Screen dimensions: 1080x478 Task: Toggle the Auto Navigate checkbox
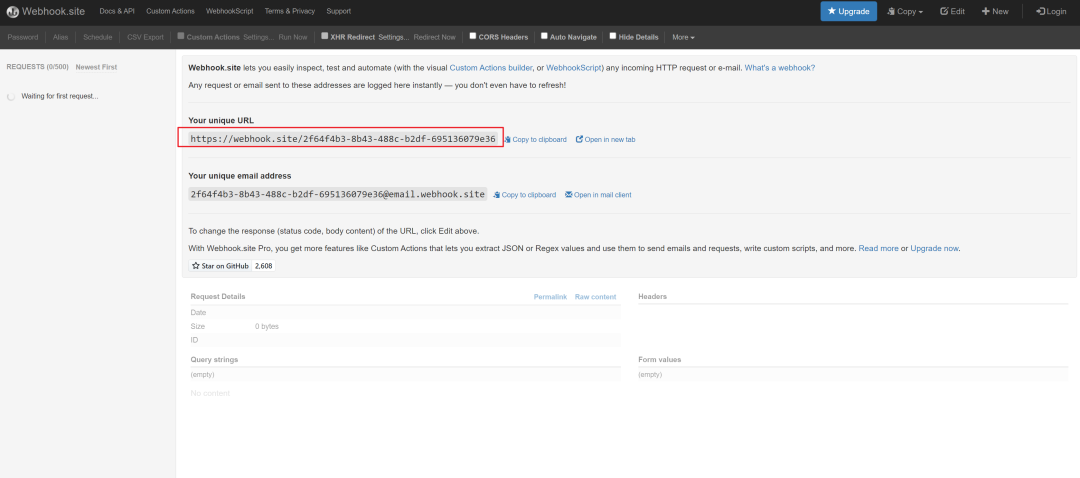(544, 37)
